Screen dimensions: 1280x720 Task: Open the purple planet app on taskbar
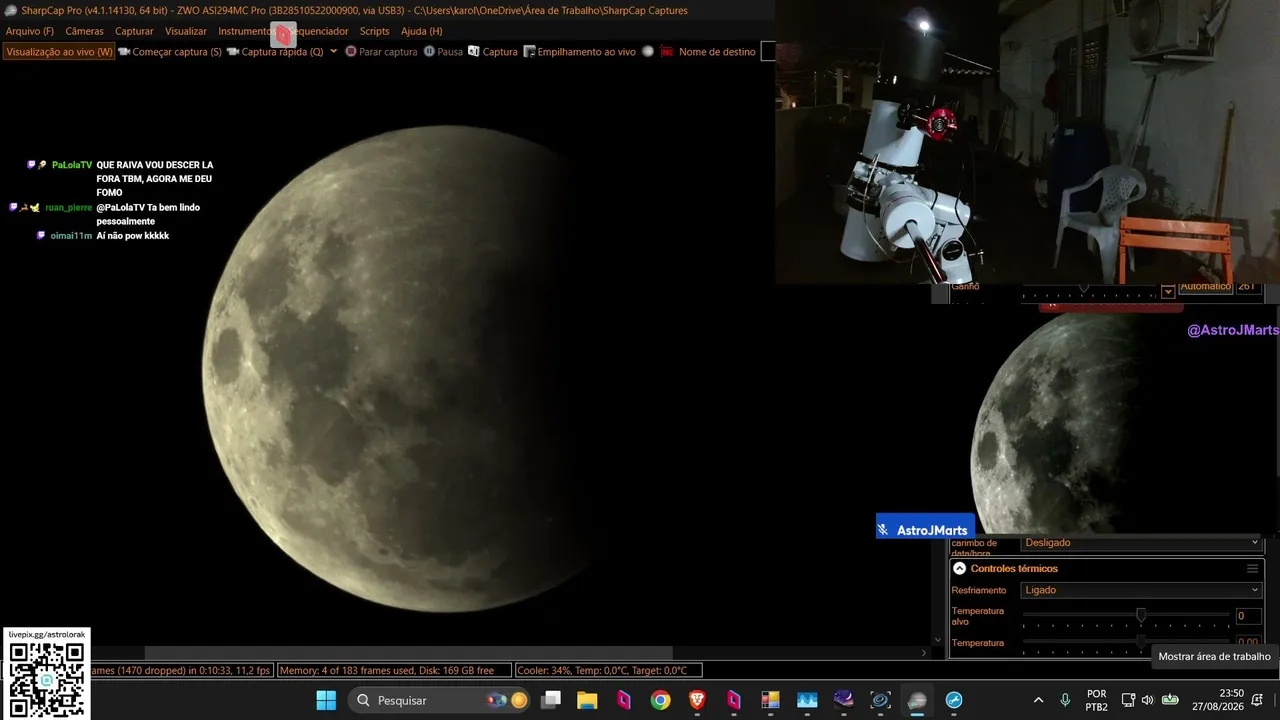[844, 700]
